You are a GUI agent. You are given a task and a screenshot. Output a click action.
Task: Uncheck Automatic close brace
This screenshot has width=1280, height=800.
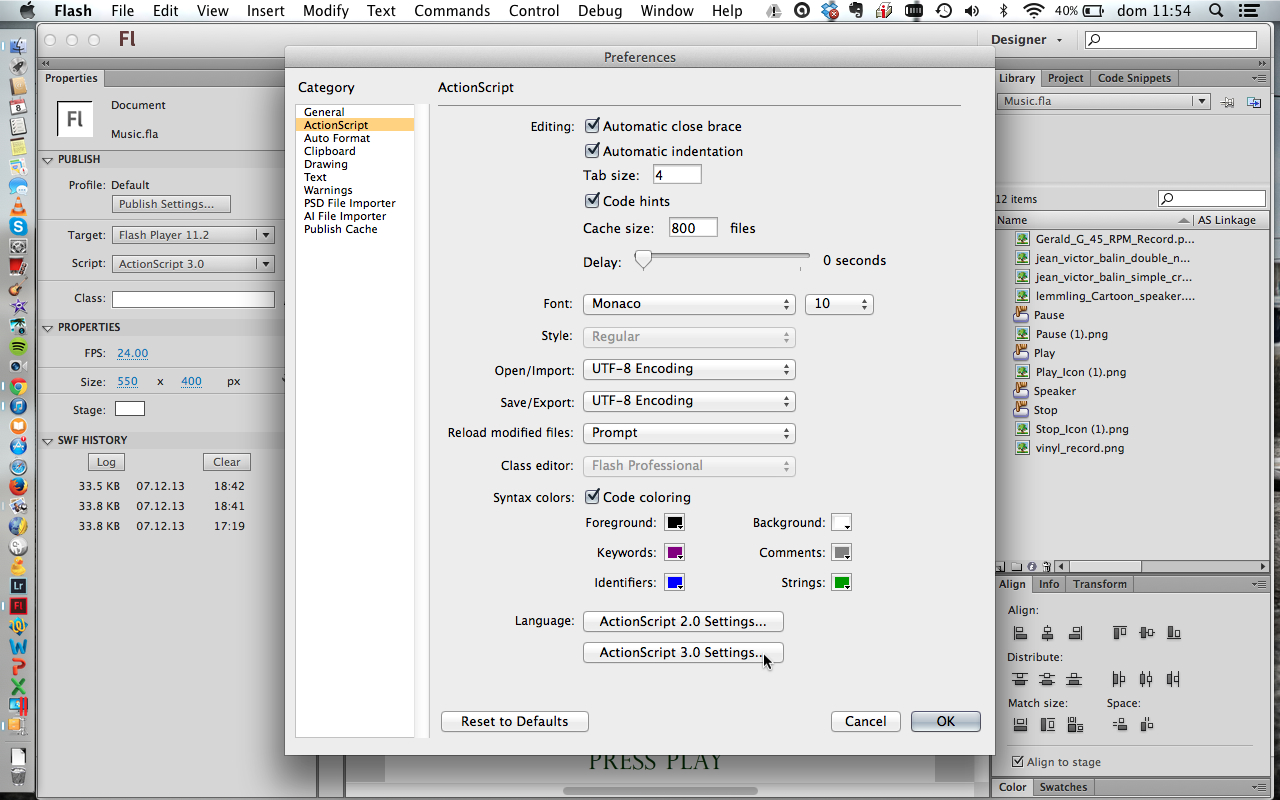[x=592, y=126]
